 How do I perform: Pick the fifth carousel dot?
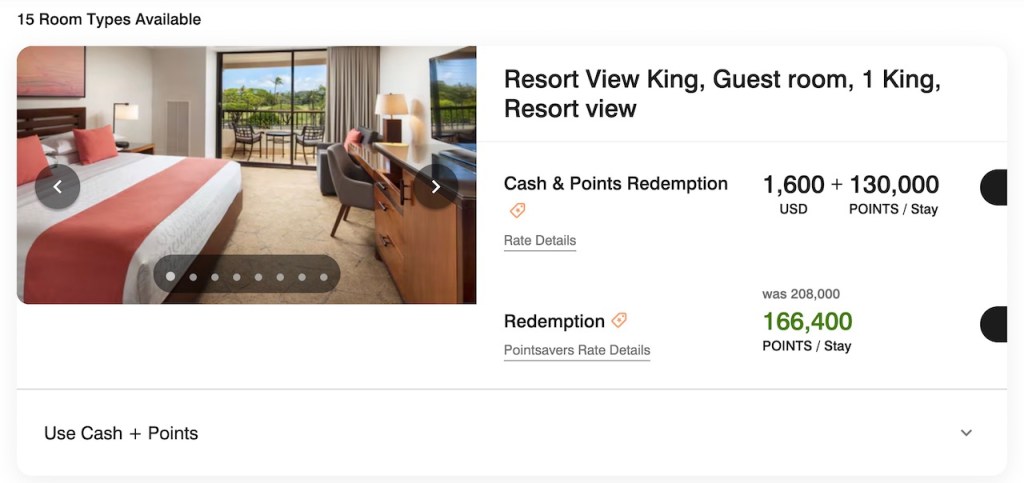coord(258,277)
